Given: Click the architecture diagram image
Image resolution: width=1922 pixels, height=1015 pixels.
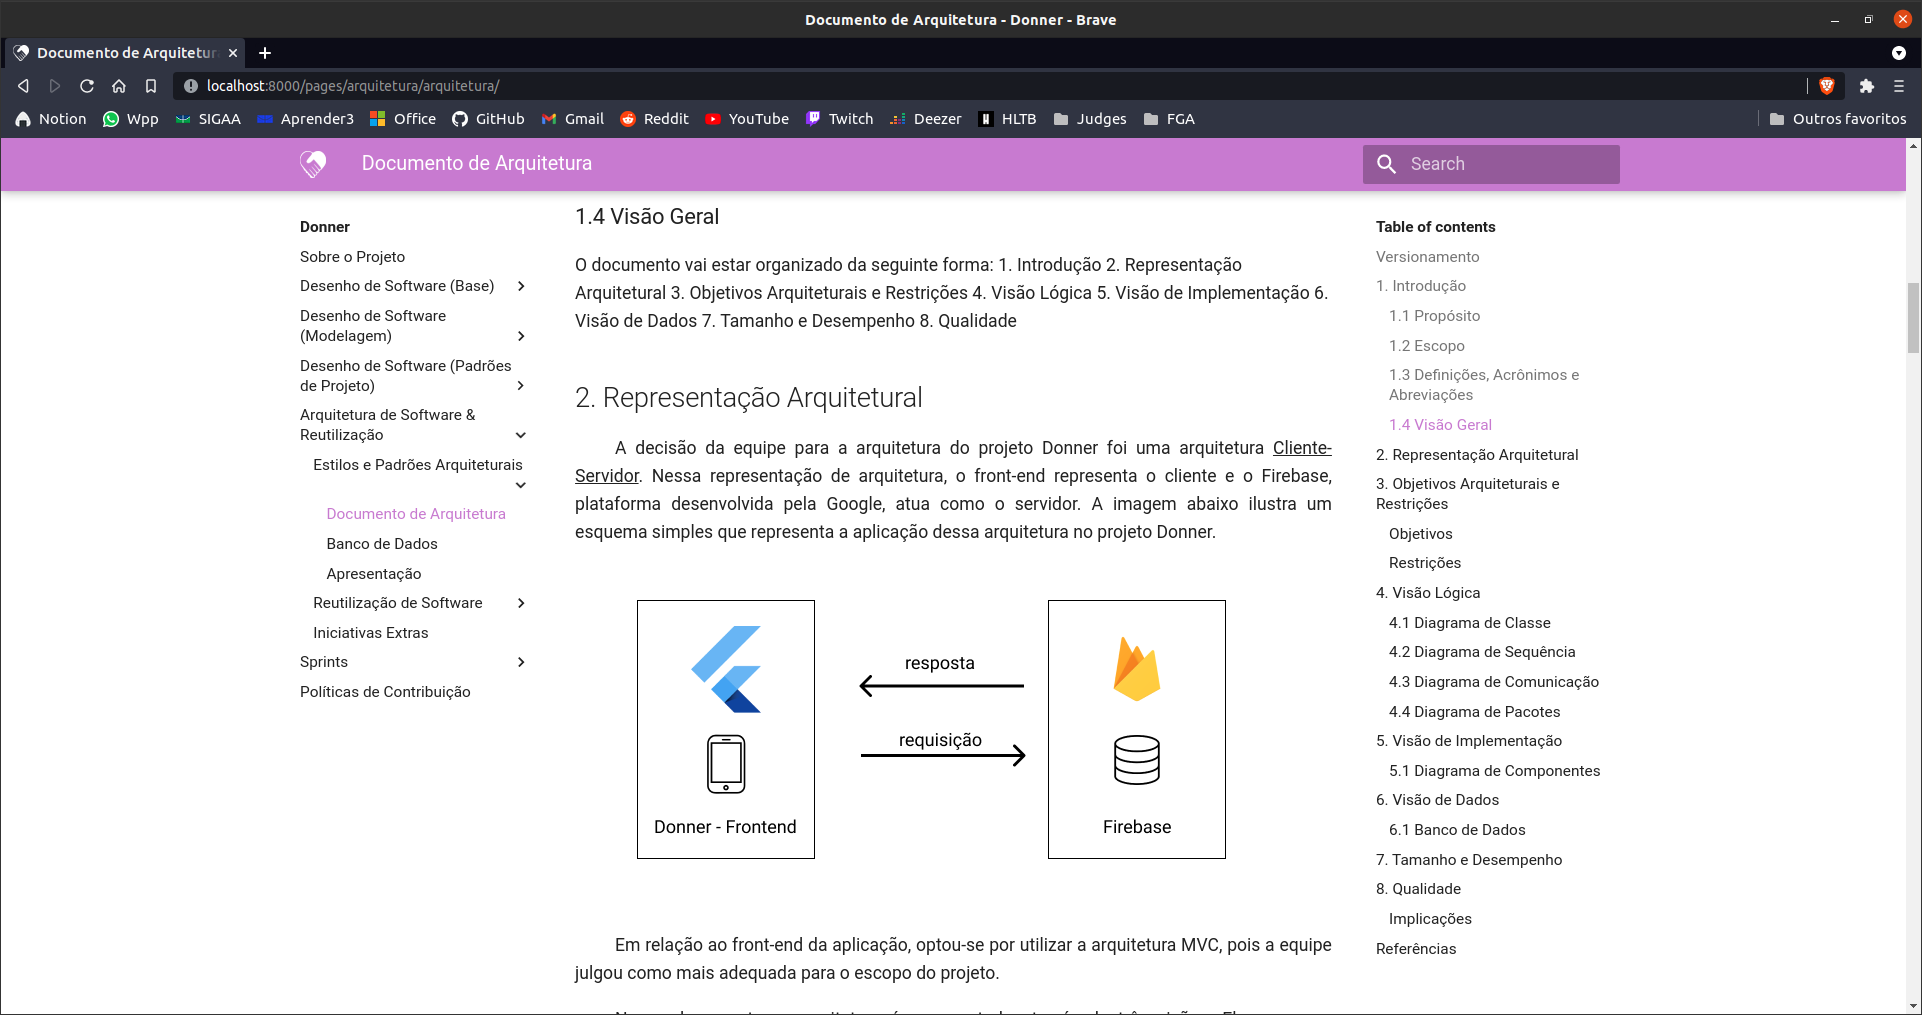Looking at the screenshot, I should pyautogui.click(x=931, y=729).
